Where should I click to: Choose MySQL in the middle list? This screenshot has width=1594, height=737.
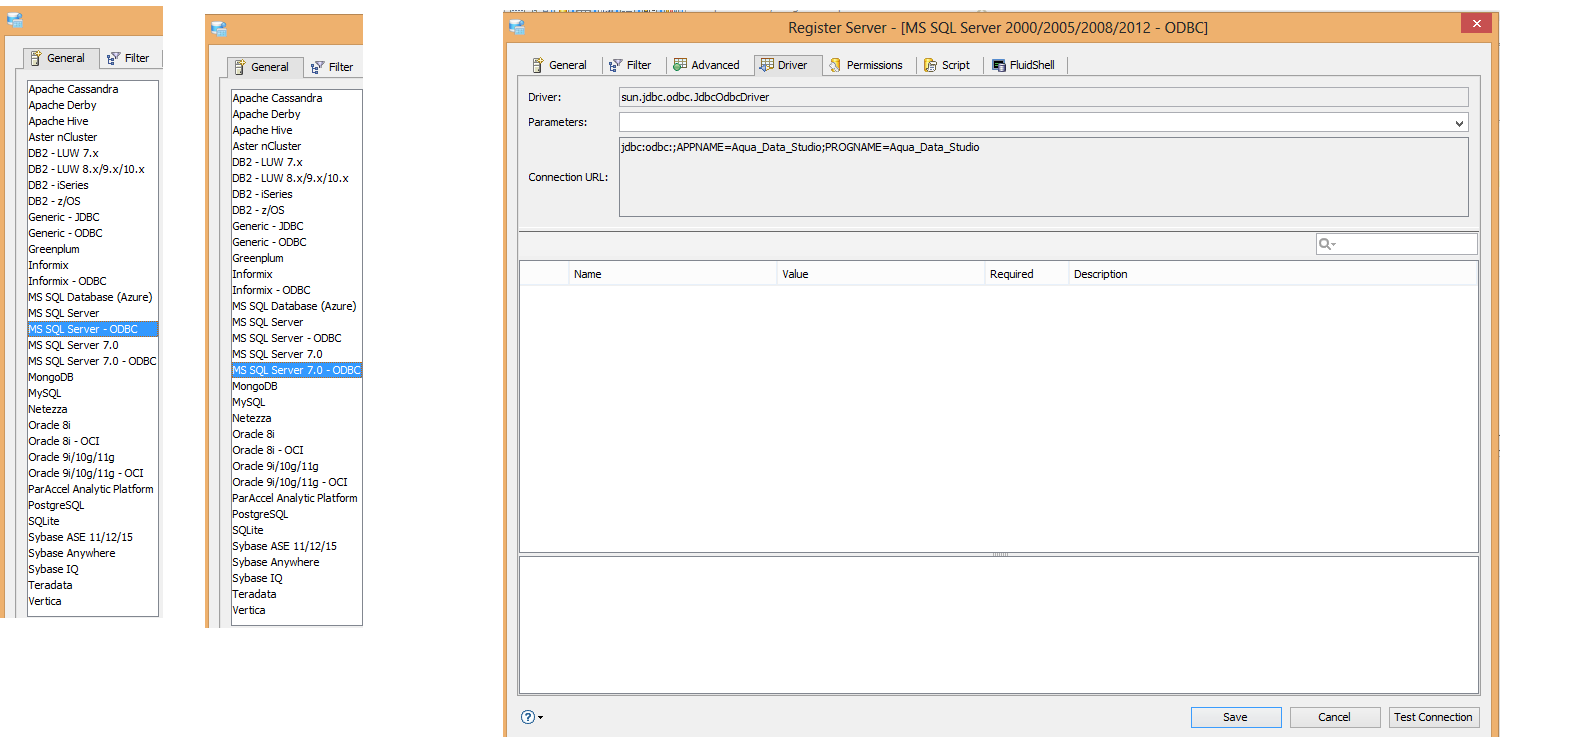296,402
